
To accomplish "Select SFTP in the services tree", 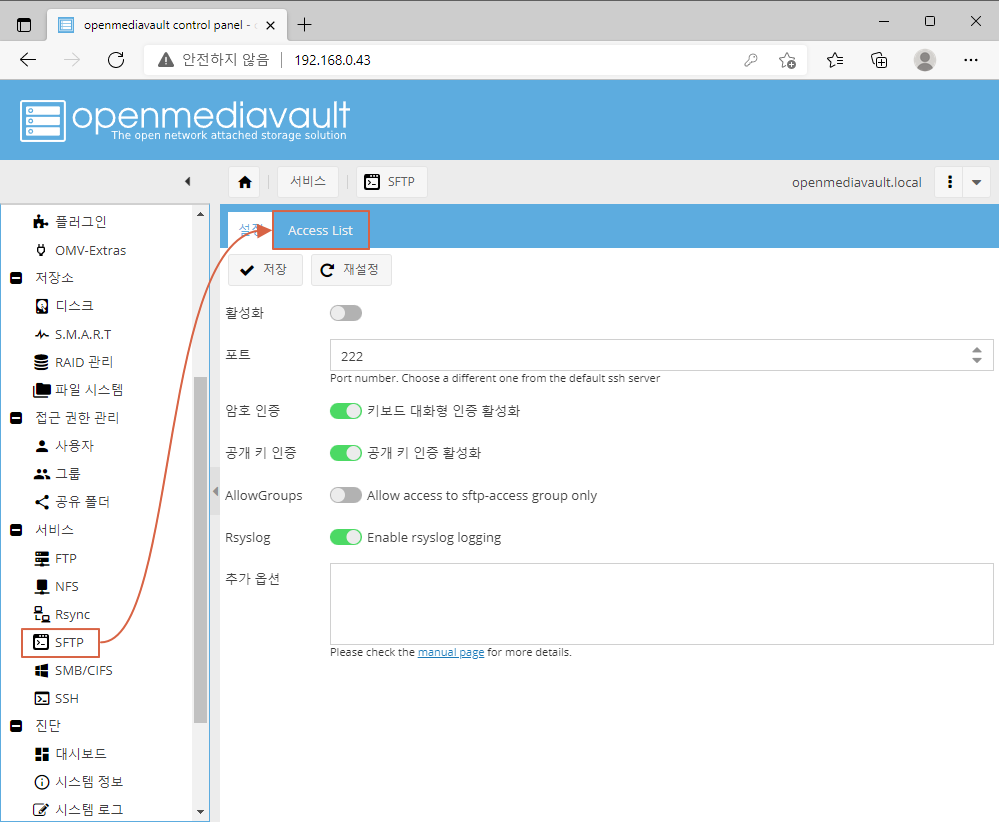I will pyautogui.click(x=60, y=642).
